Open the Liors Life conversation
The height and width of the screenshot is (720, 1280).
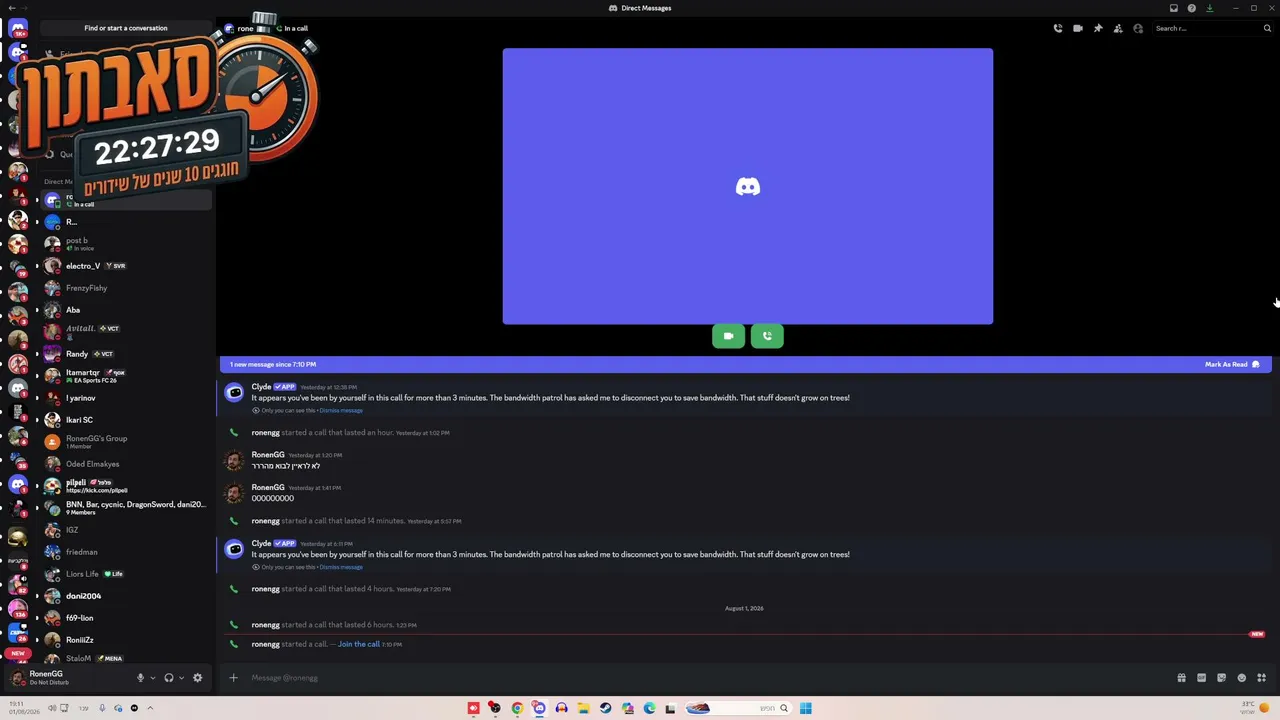pos(125,574)
